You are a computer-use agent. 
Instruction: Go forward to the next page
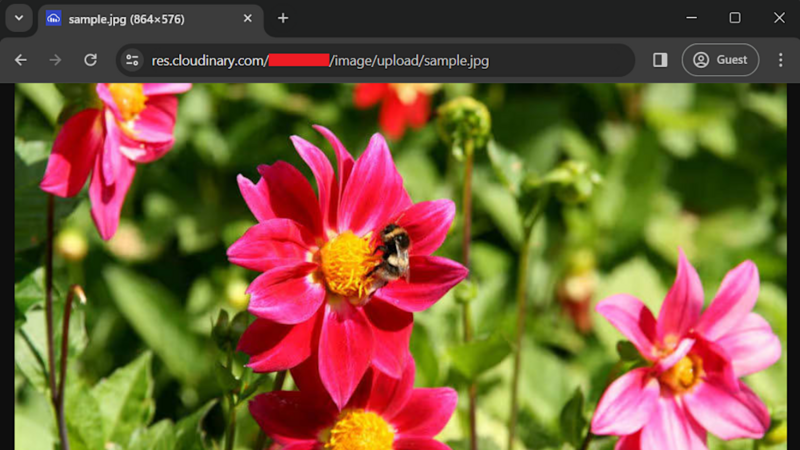(55, 60)
